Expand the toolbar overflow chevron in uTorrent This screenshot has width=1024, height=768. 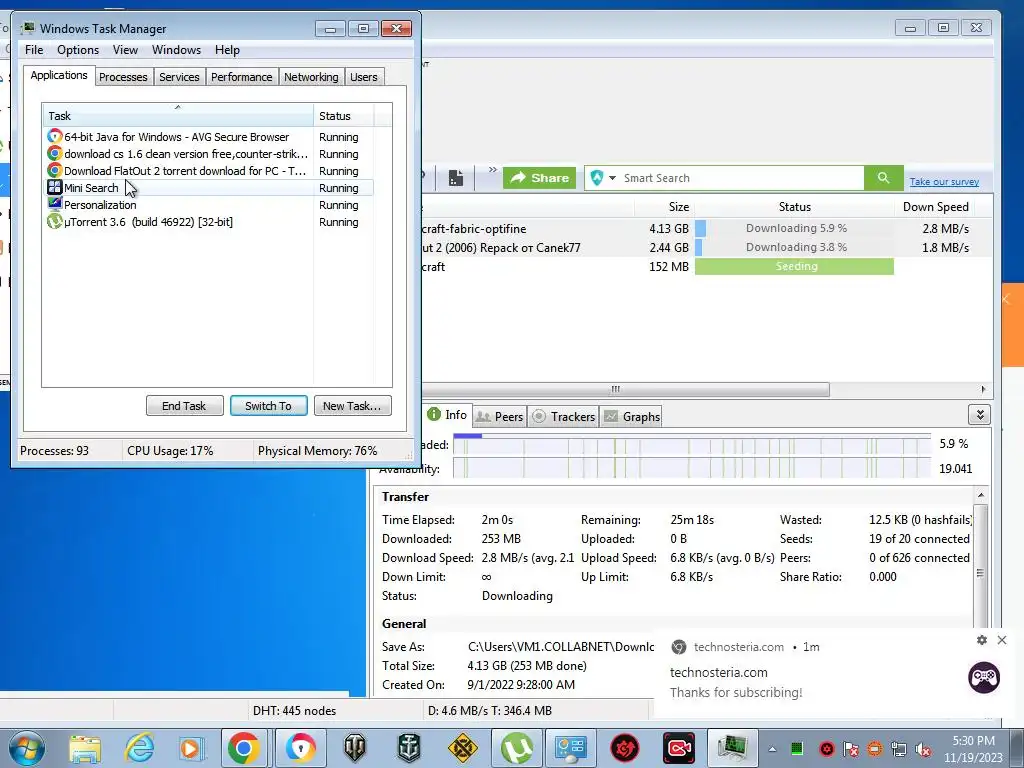click(493, 170)
